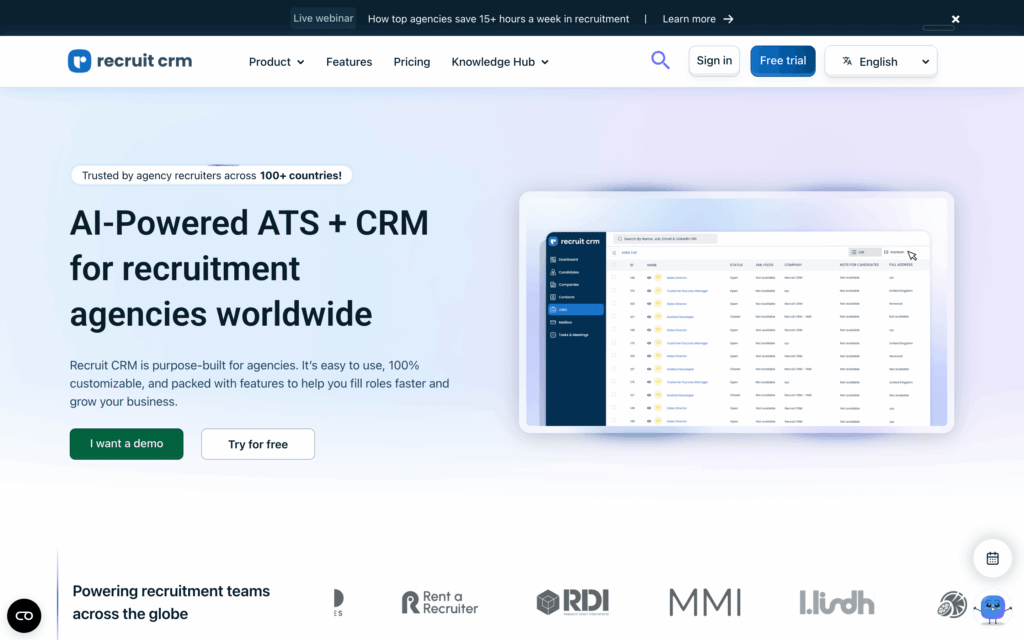Screen dimensions: 1024x640
Task: Go to the Pricing page
Action: pos(412,62)
